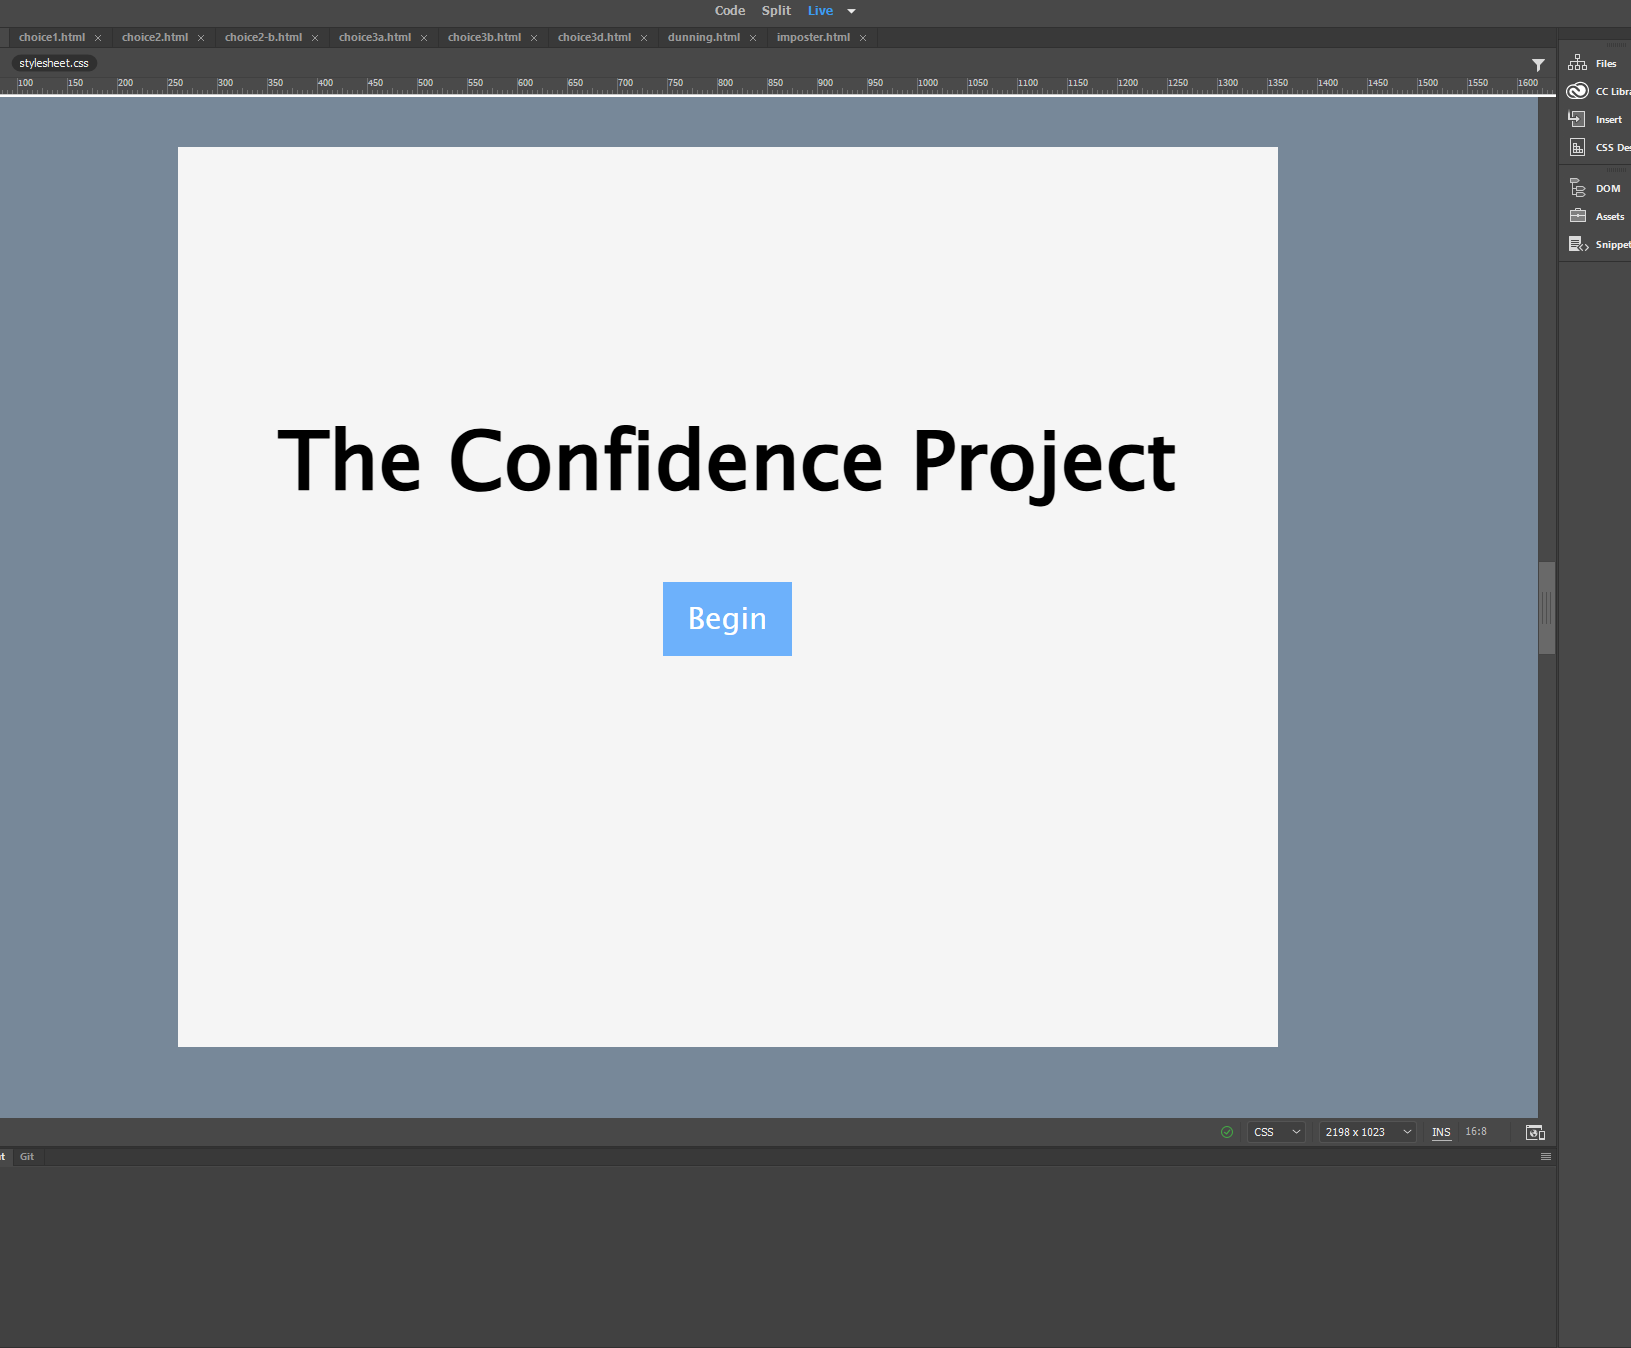Close the choice3a.html tab
The image size is (1631, 1348).
pyautogui.click(x=424, y=38)
